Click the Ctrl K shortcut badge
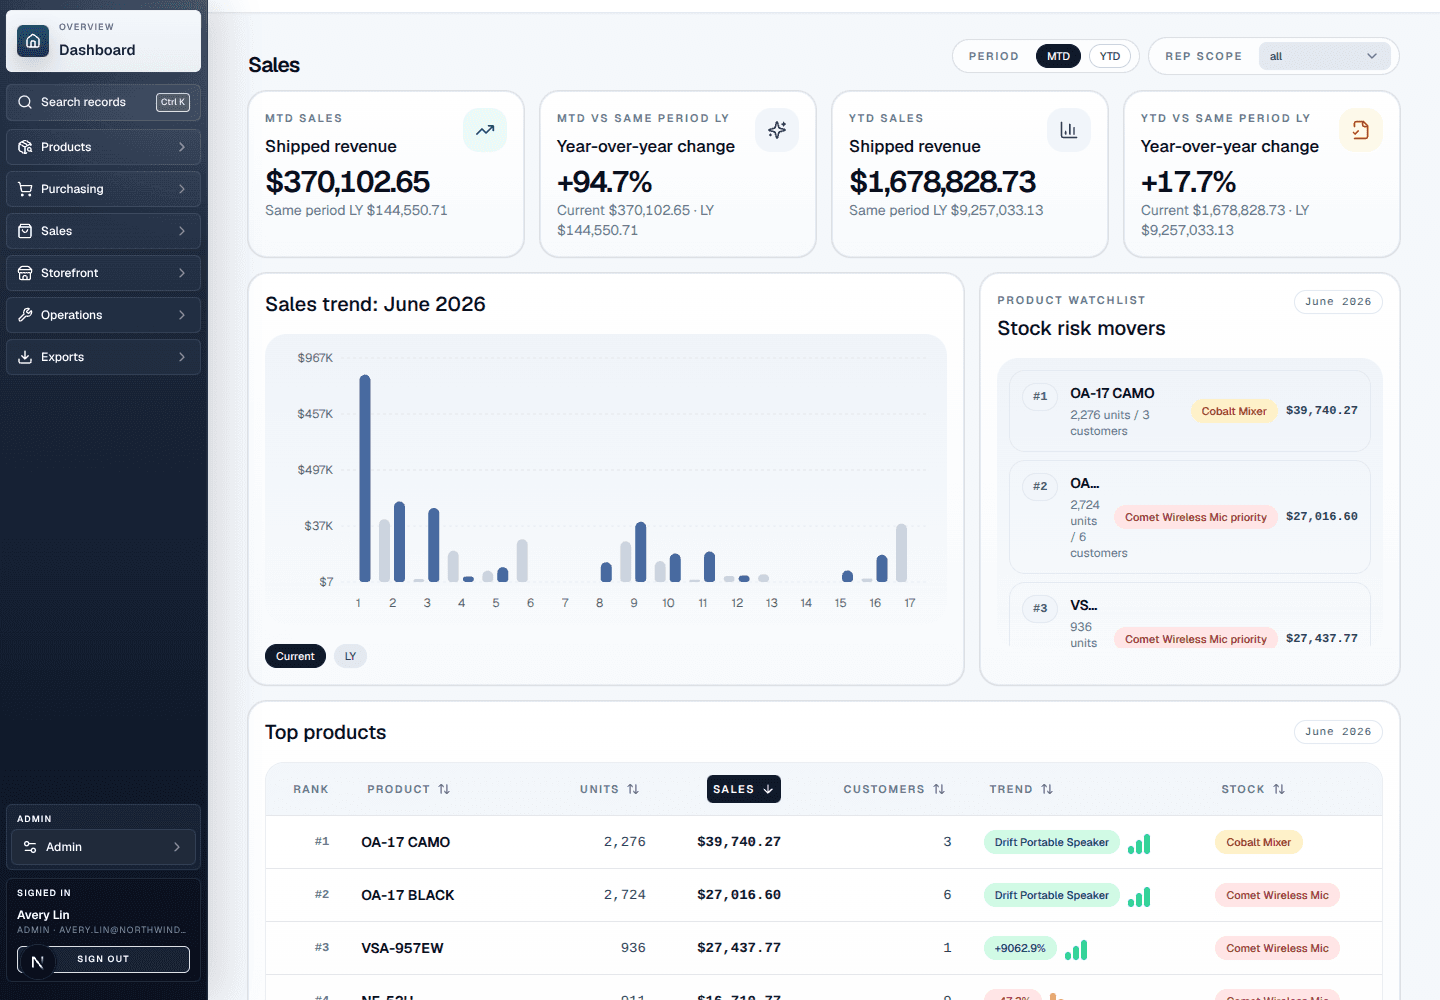Image resolution: width=1440 pixels, height=1000 pixels. (173, 102)
